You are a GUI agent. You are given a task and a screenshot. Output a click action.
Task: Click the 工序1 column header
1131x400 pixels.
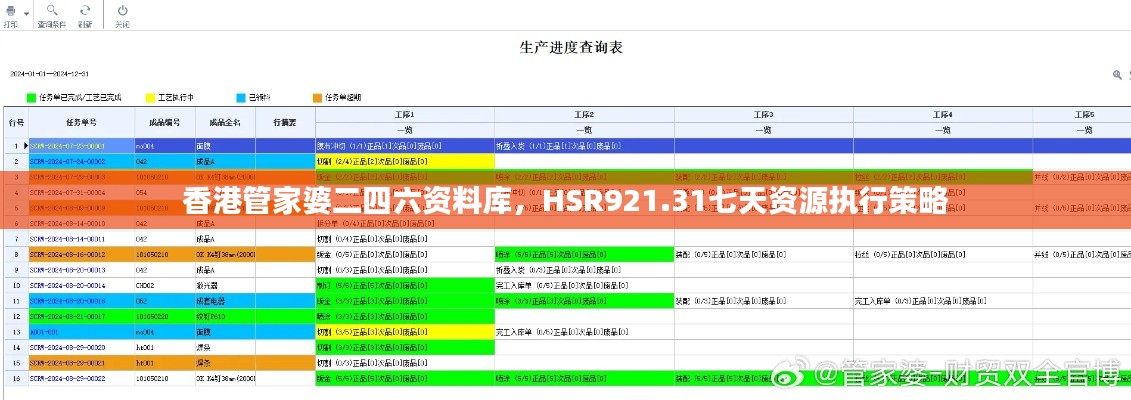(x=404, y=115)
